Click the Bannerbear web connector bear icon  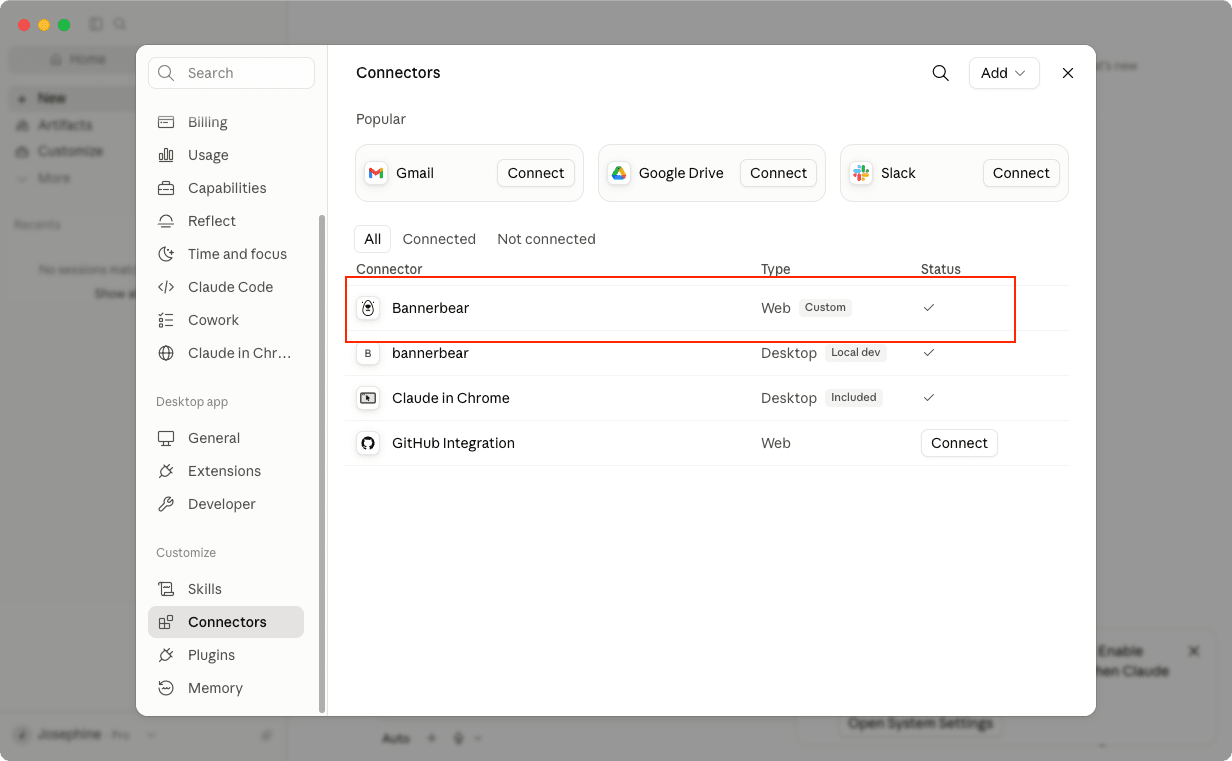(368, 308)
